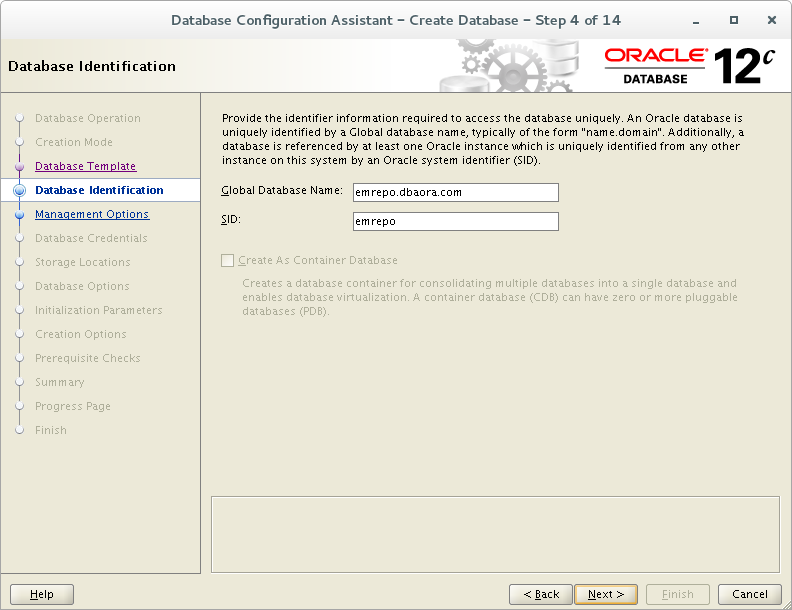Toggle Create As Container Database checkbox
Screen dimensions: 792x610
(x=227, y=260)
